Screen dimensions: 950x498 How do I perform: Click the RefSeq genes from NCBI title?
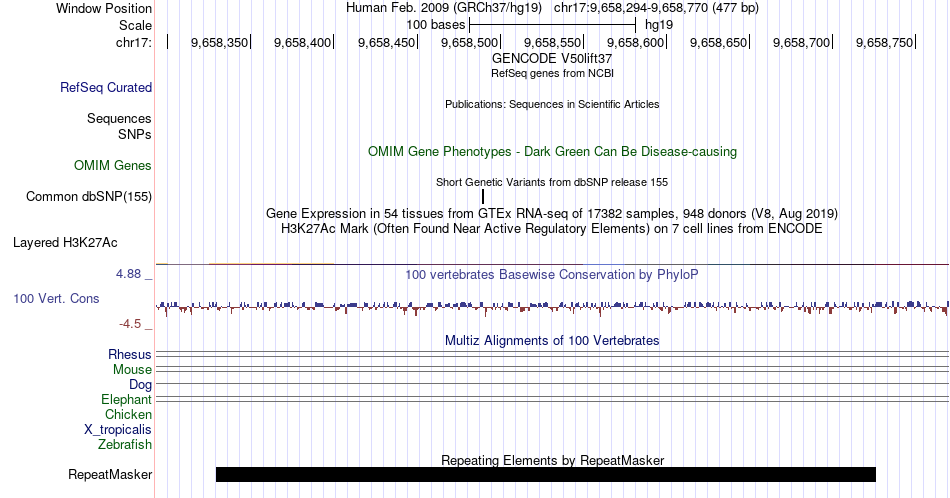[552, 73]
